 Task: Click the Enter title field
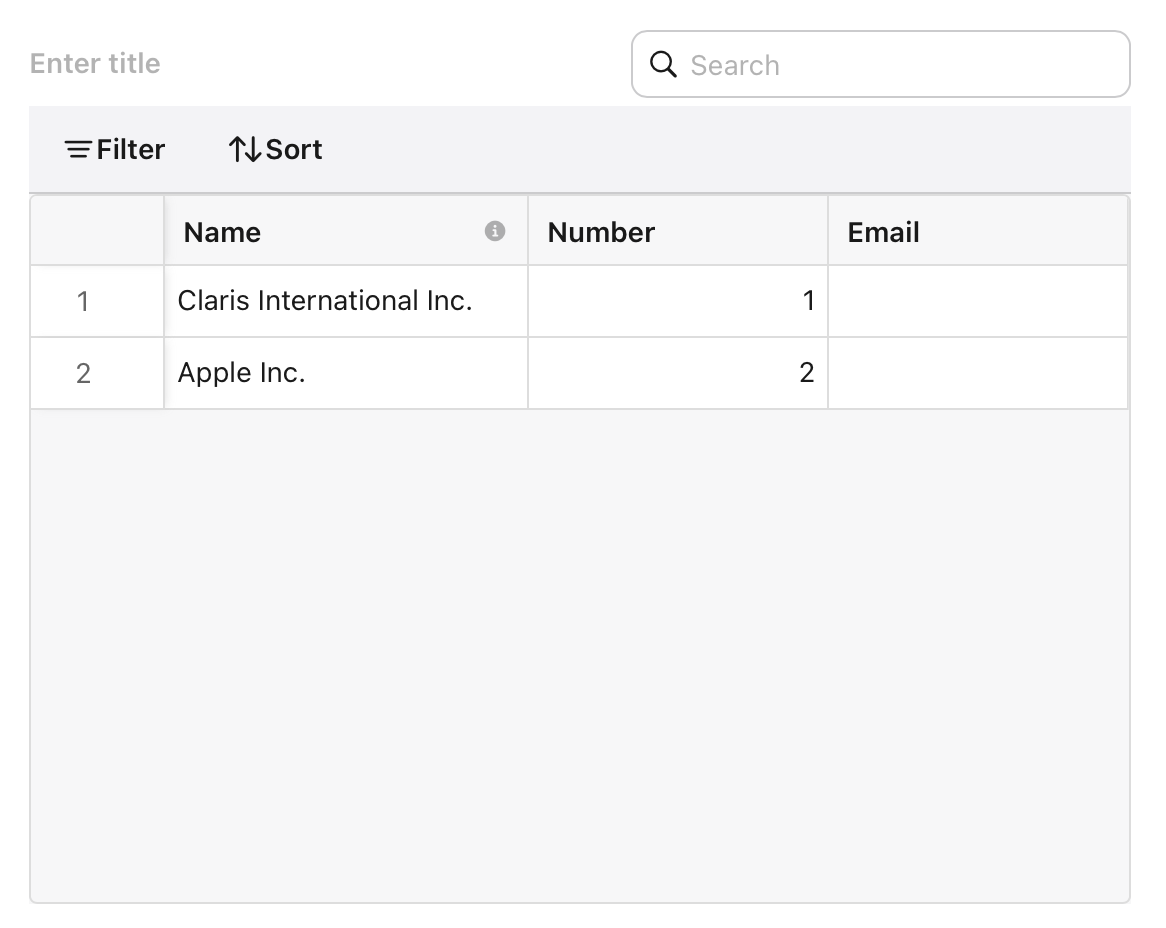95,63
